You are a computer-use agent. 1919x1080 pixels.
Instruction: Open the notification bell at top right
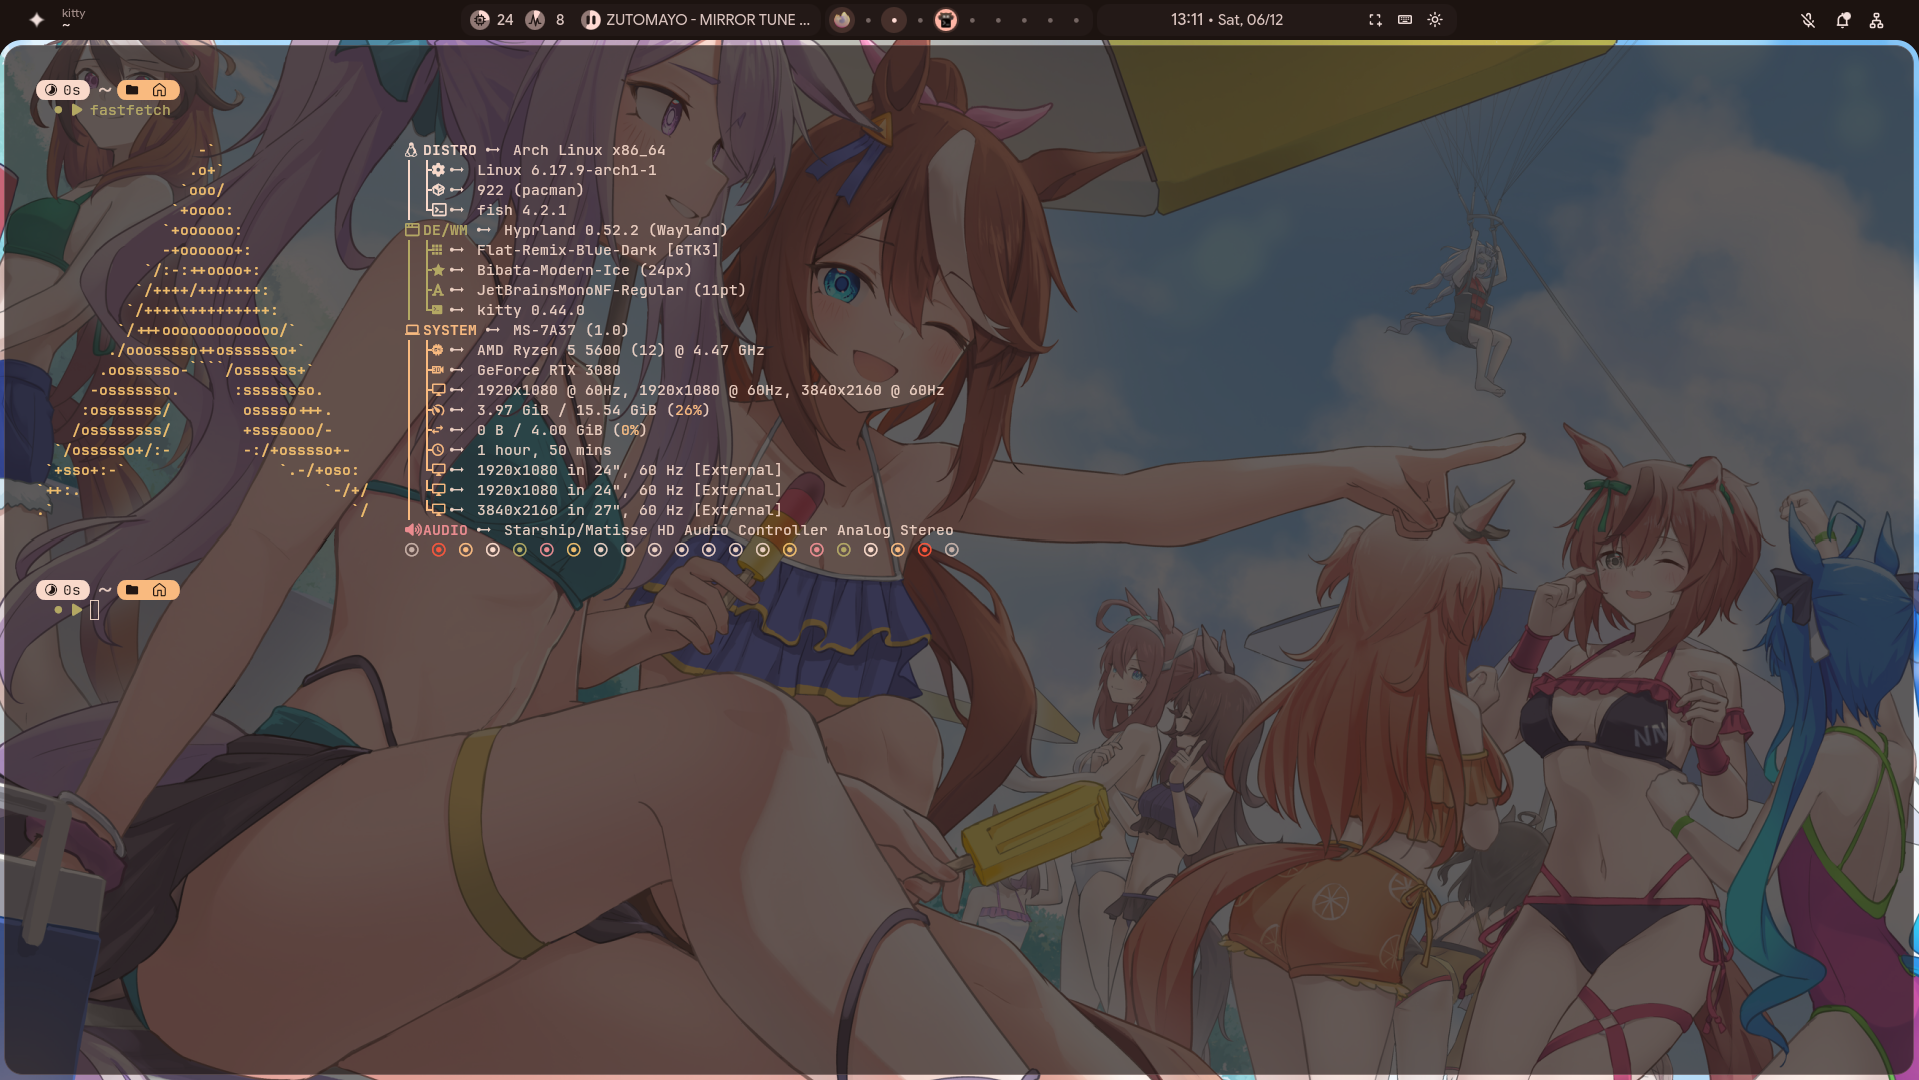click(1843, 20)
